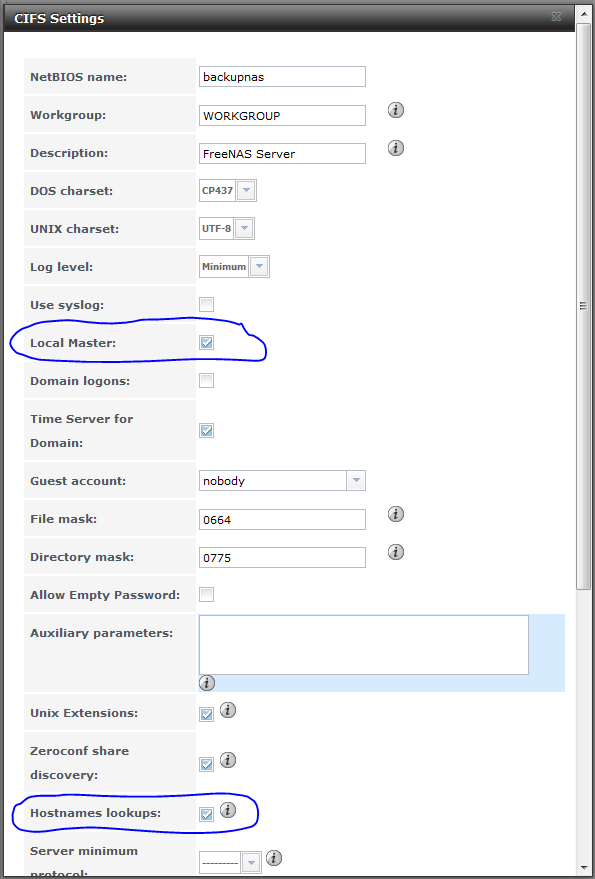Click Zeroconf share discovery info icon
This screenshot has height=879, width=595.
click(228, 760)
